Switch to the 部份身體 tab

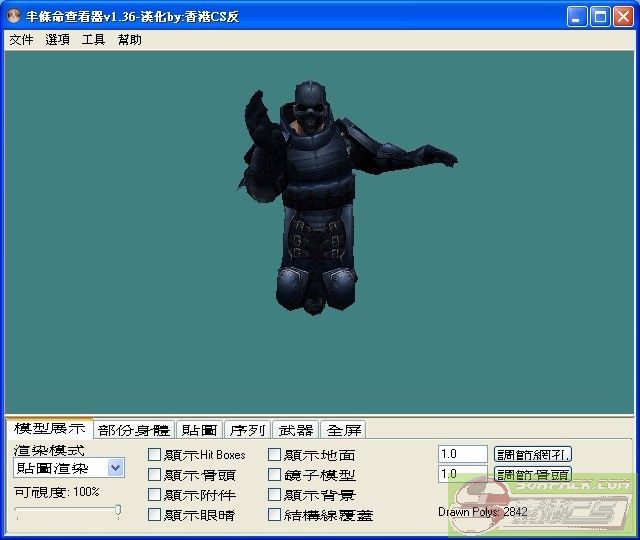[x=134, y=430]
